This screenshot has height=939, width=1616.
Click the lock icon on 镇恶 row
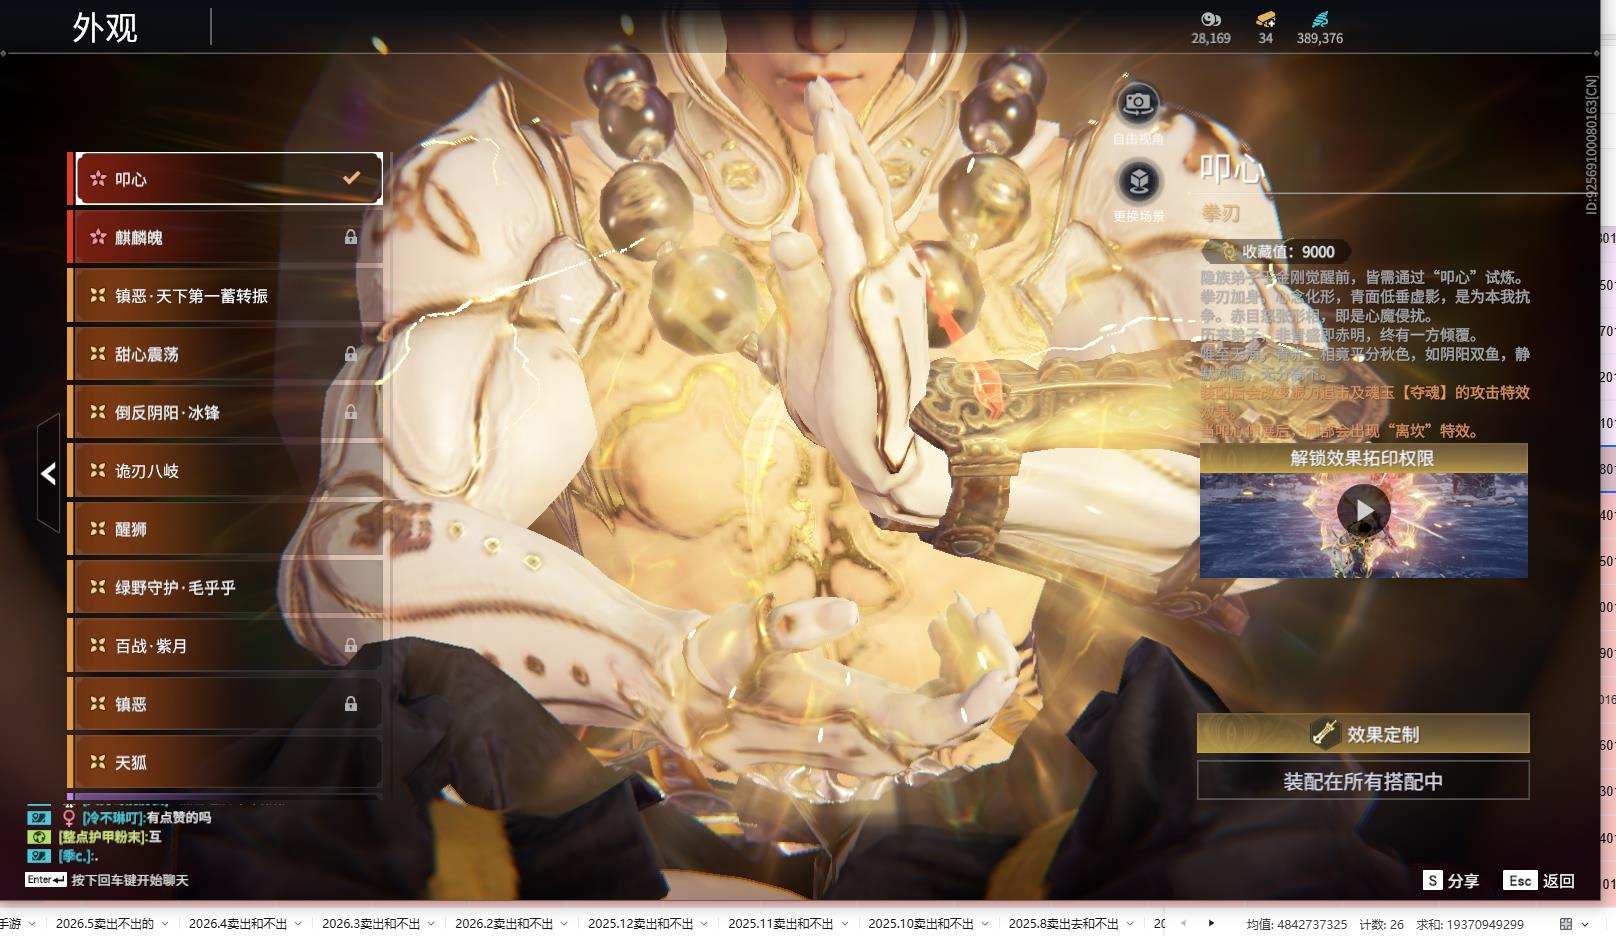click(x=351, y=704)
